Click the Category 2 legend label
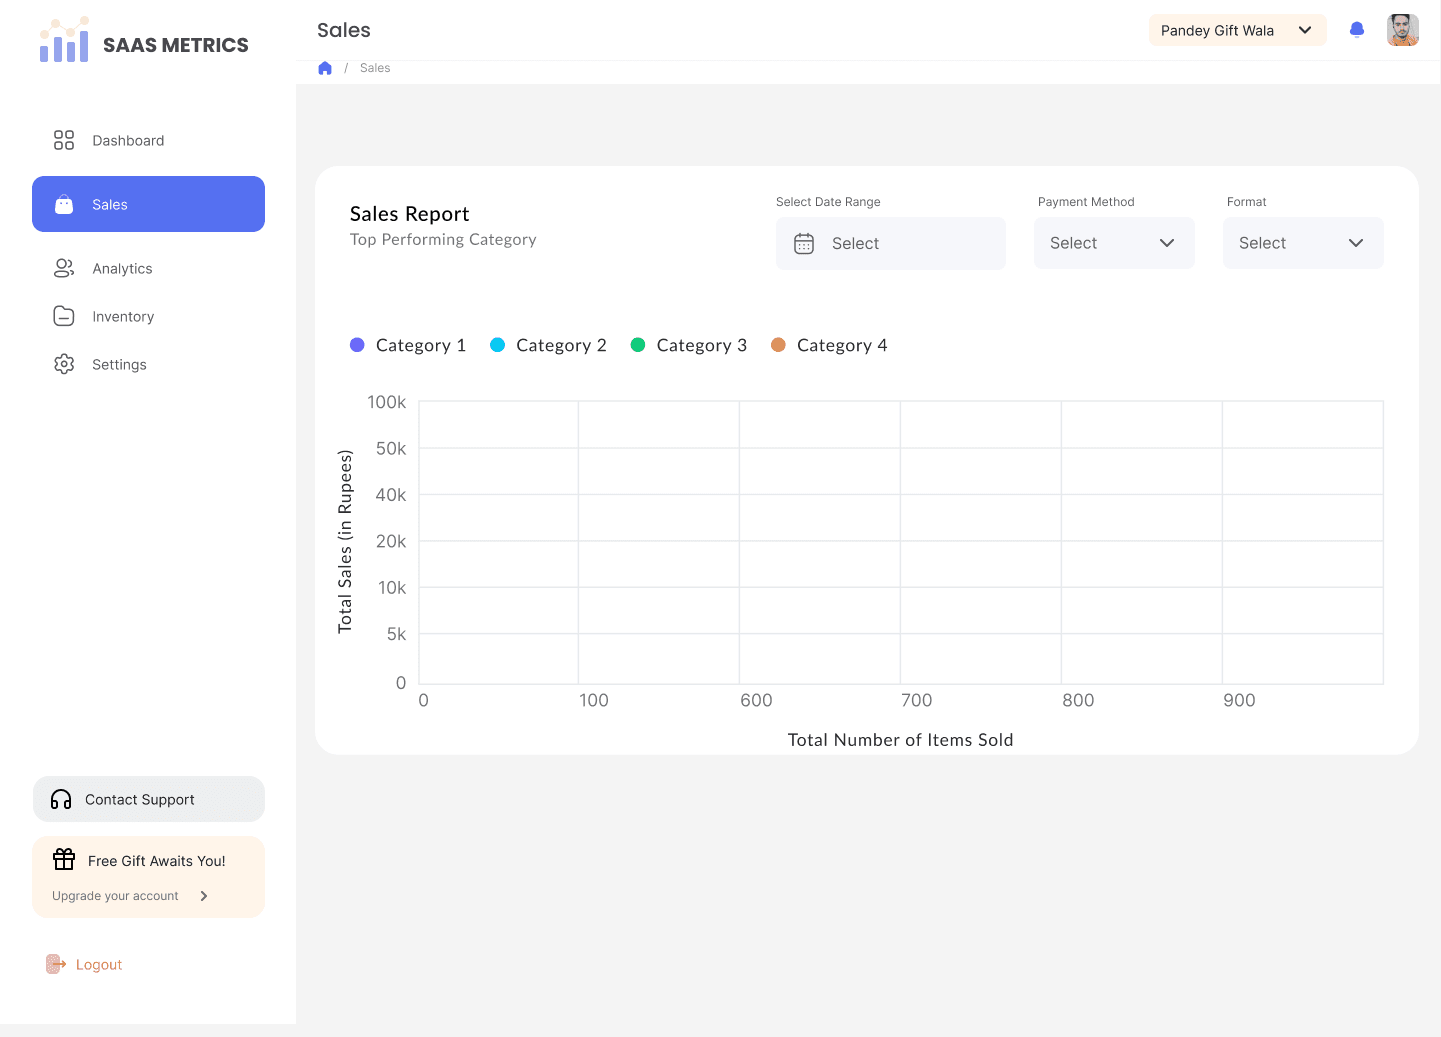The image size is (1441, 1037). pos(561,345)
